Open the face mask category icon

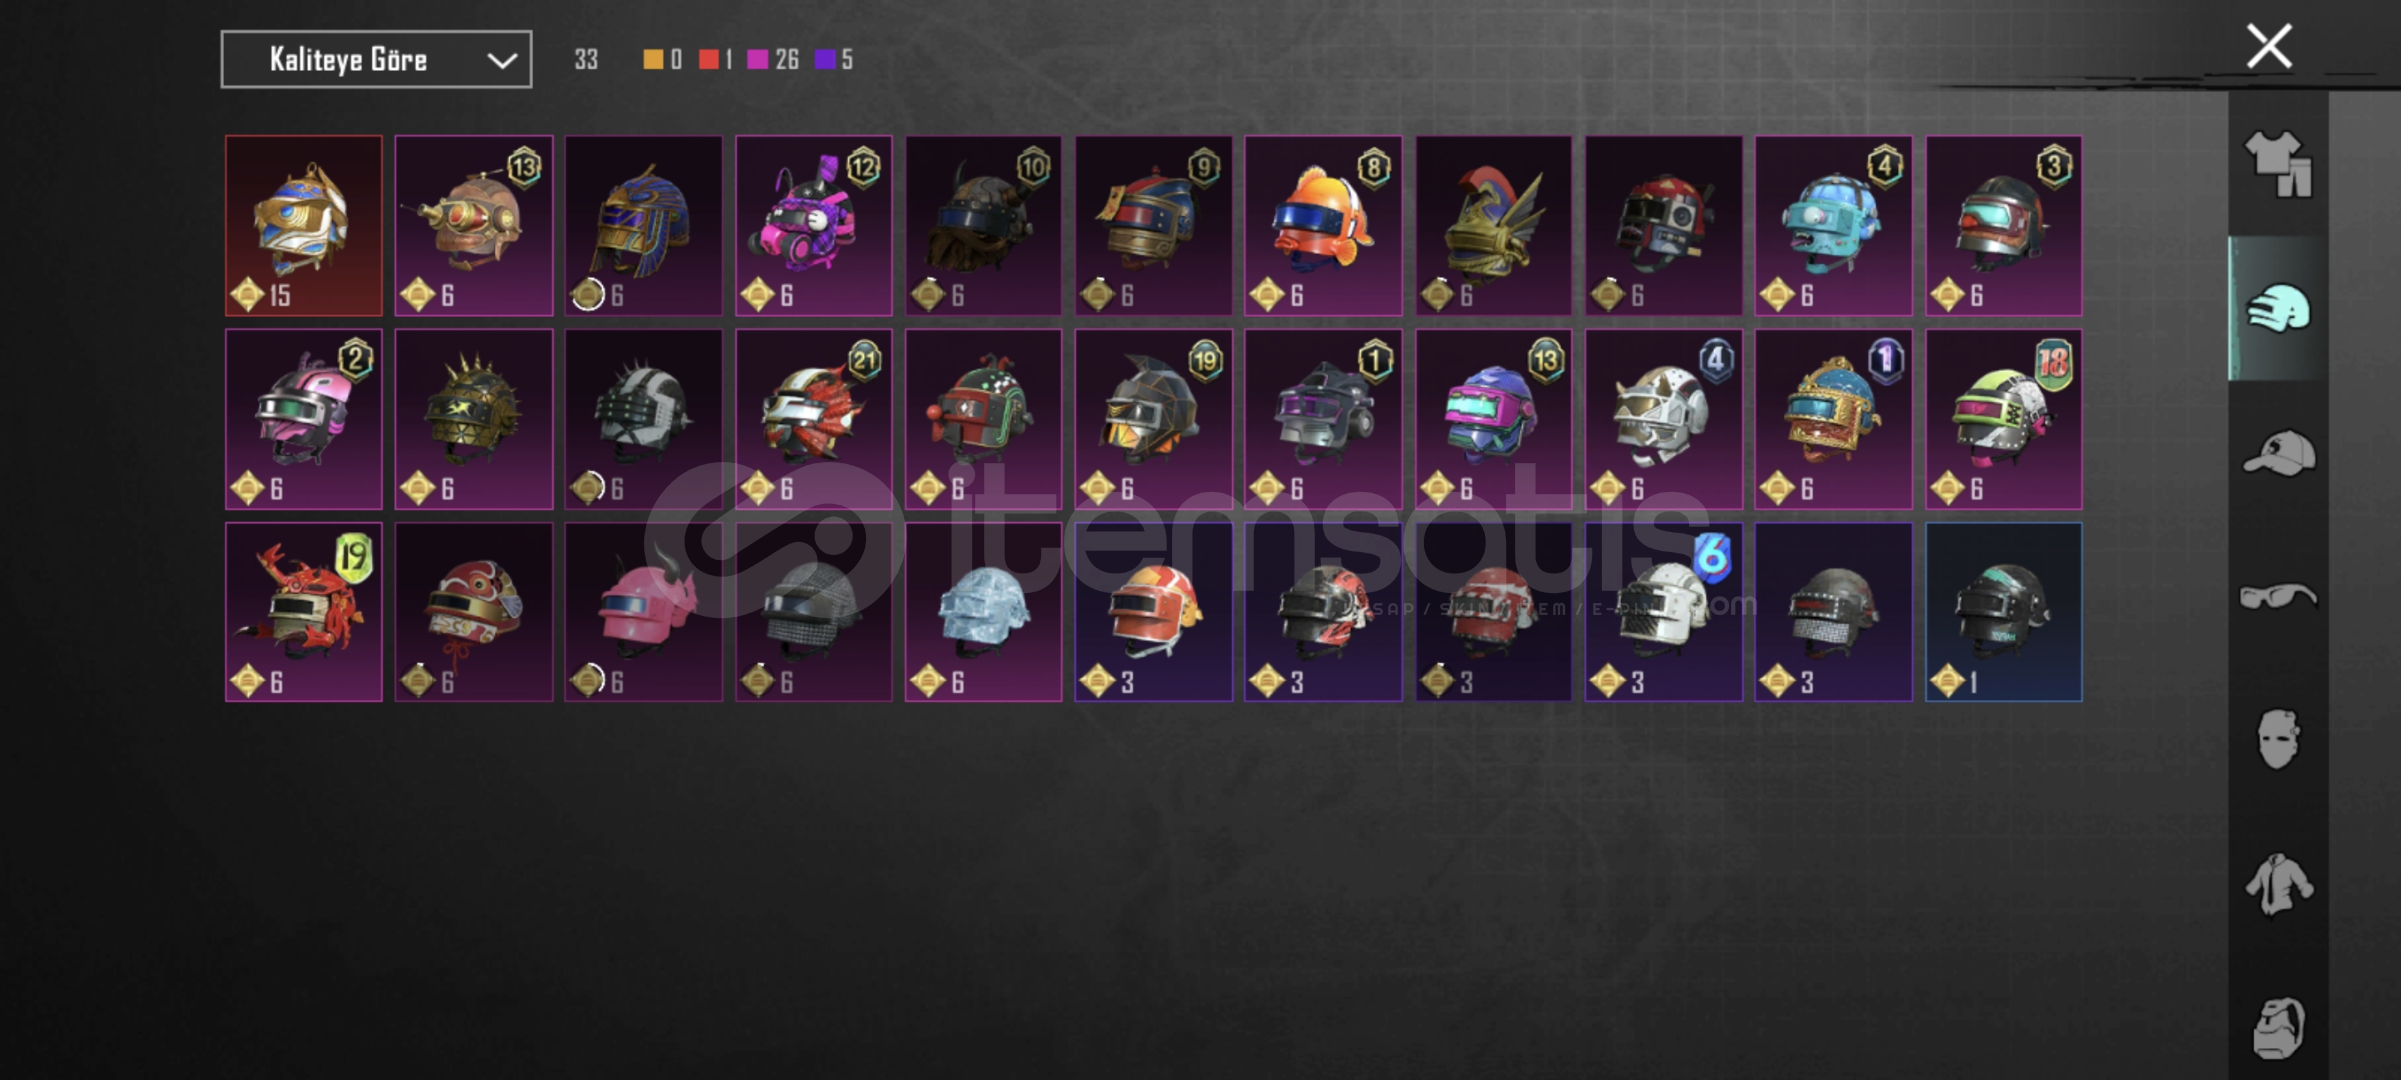2278,739
